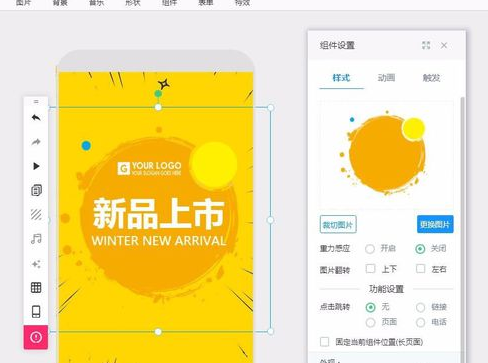Select the WINTER NEW ARRIVAL text
This screenshot has width=488, height=363.
[159, 241]
